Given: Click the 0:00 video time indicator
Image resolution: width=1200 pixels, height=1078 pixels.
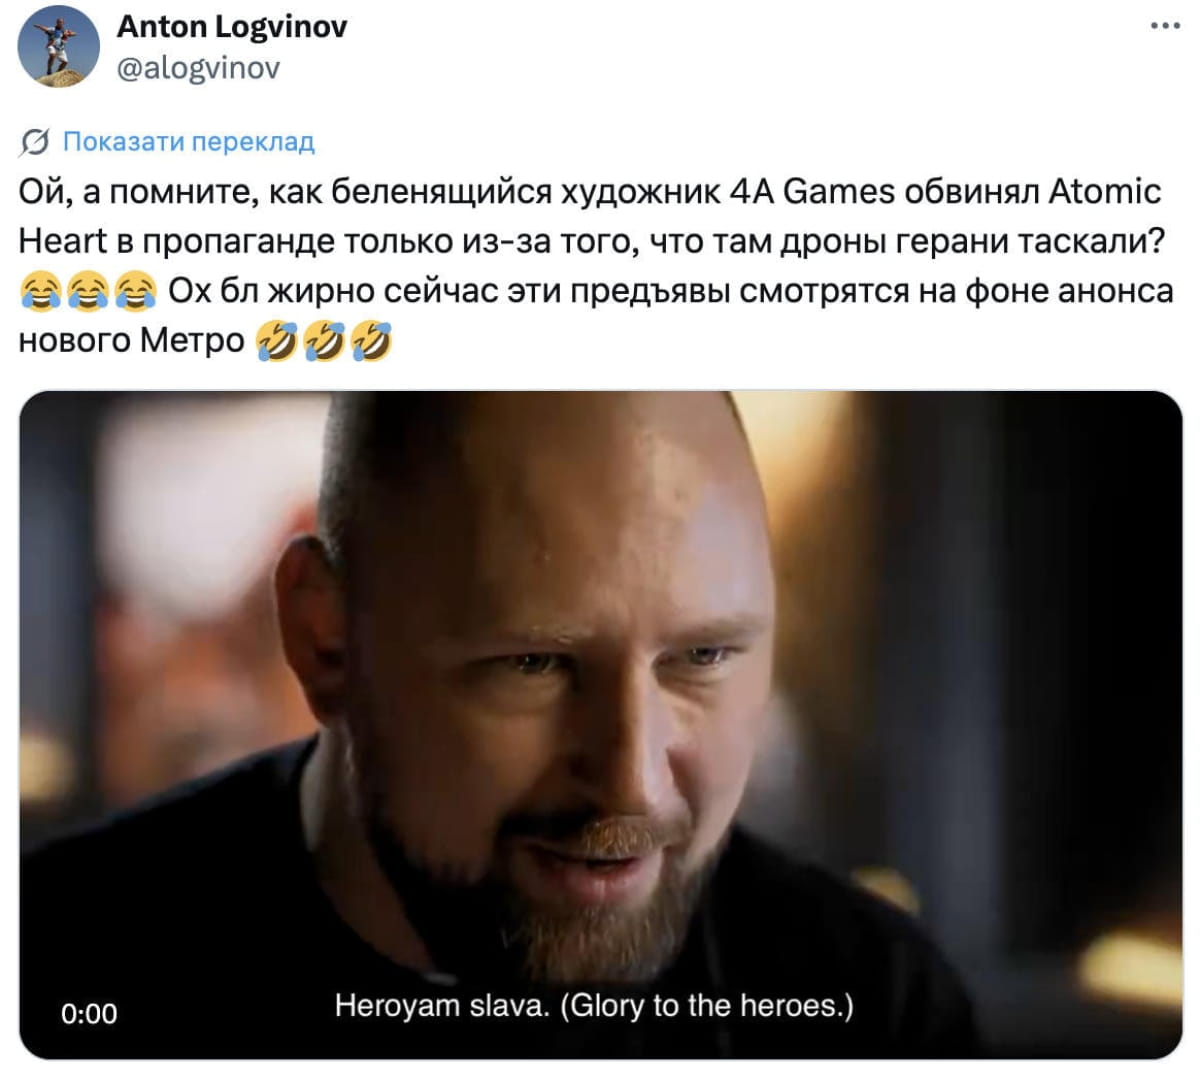Looking at the screenshot, I should 89,1013.
